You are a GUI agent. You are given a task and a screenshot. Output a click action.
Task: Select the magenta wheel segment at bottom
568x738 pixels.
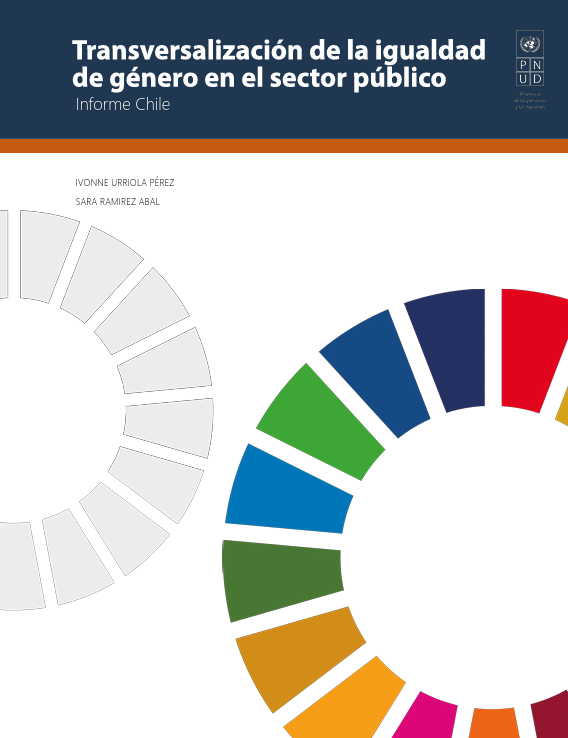point(426,716)
